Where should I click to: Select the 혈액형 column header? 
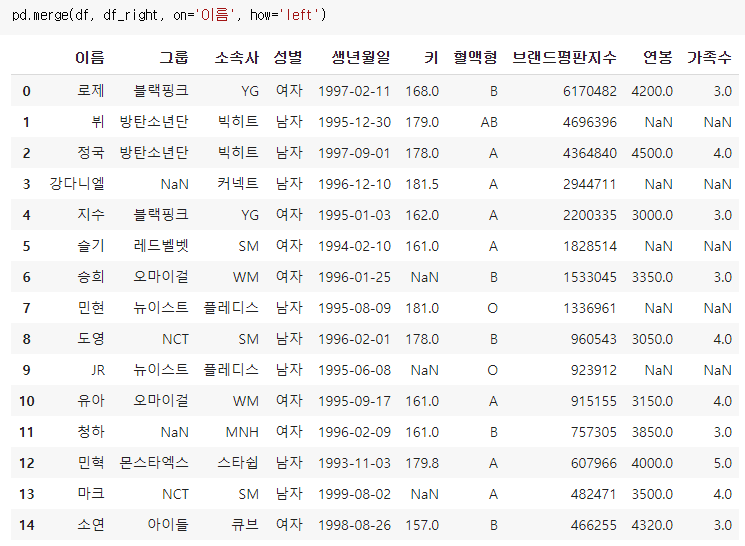point(475,57)
